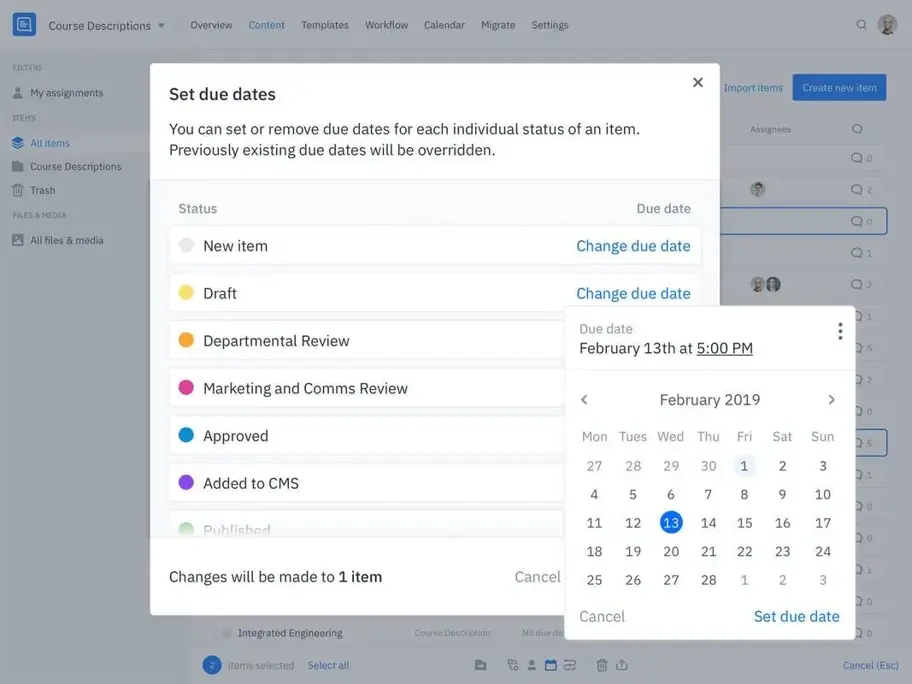The image size is (912, 684).
Task: Click the trash icon to delete selected items
Action: click(602, 665)
